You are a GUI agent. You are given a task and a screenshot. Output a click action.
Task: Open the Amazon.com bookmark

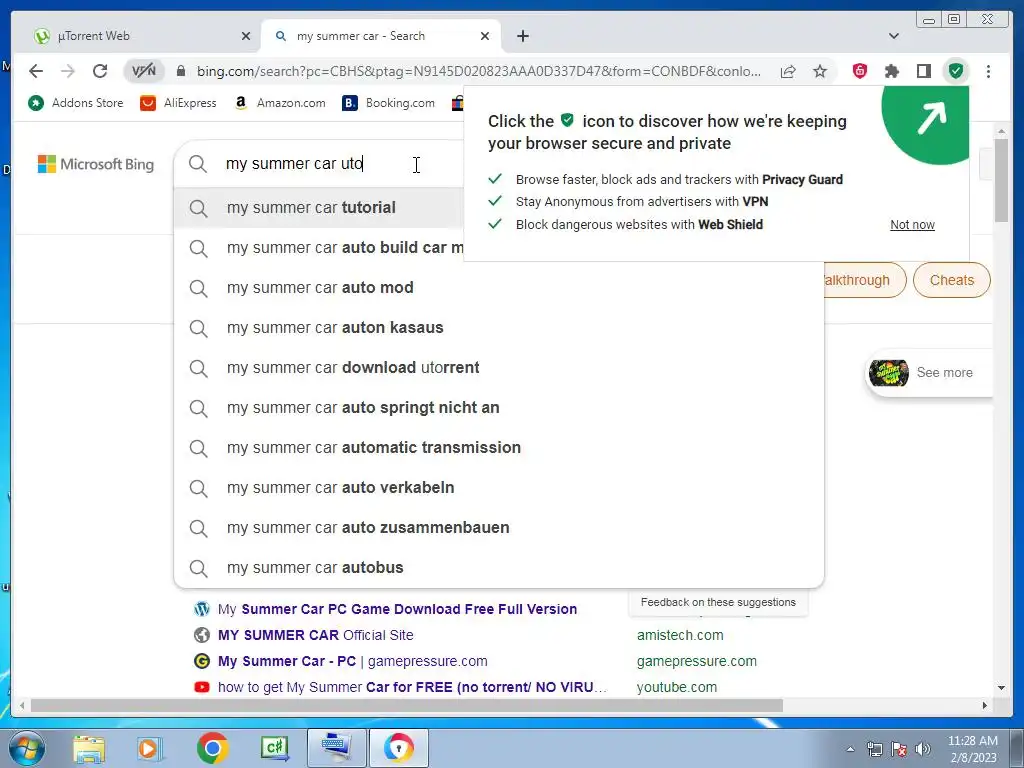pyautogui.click(x=280, y=103)
